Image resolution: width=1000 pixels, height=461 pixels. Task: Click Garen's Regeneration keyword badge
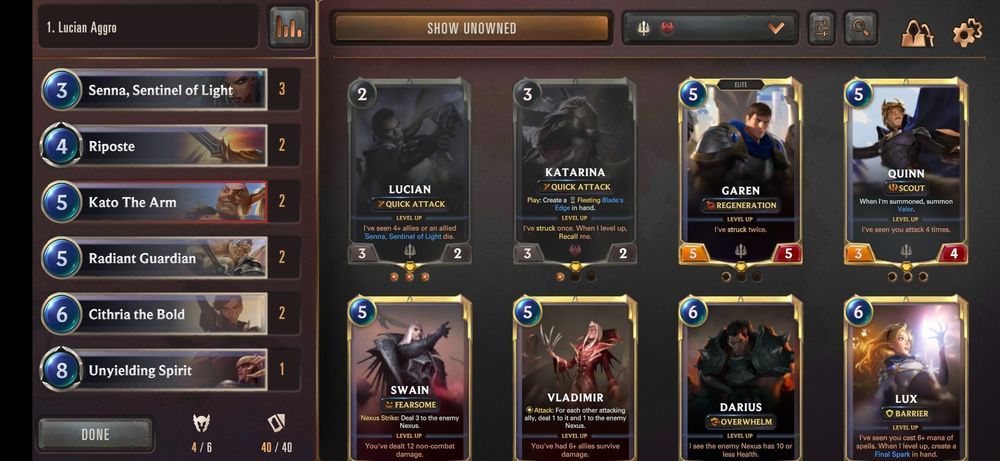pyautogui.click(x=740, y=205)
